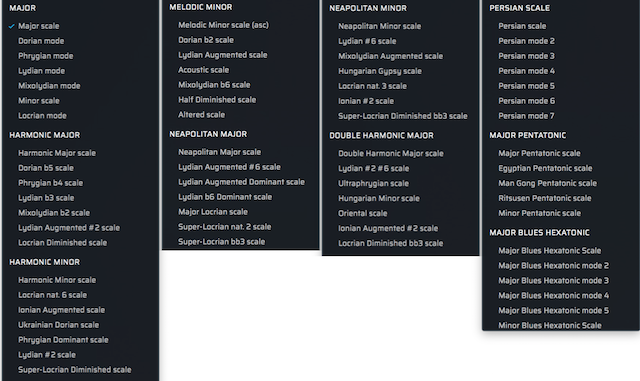Select the checked Major scale entry

[x=39, y=26]
